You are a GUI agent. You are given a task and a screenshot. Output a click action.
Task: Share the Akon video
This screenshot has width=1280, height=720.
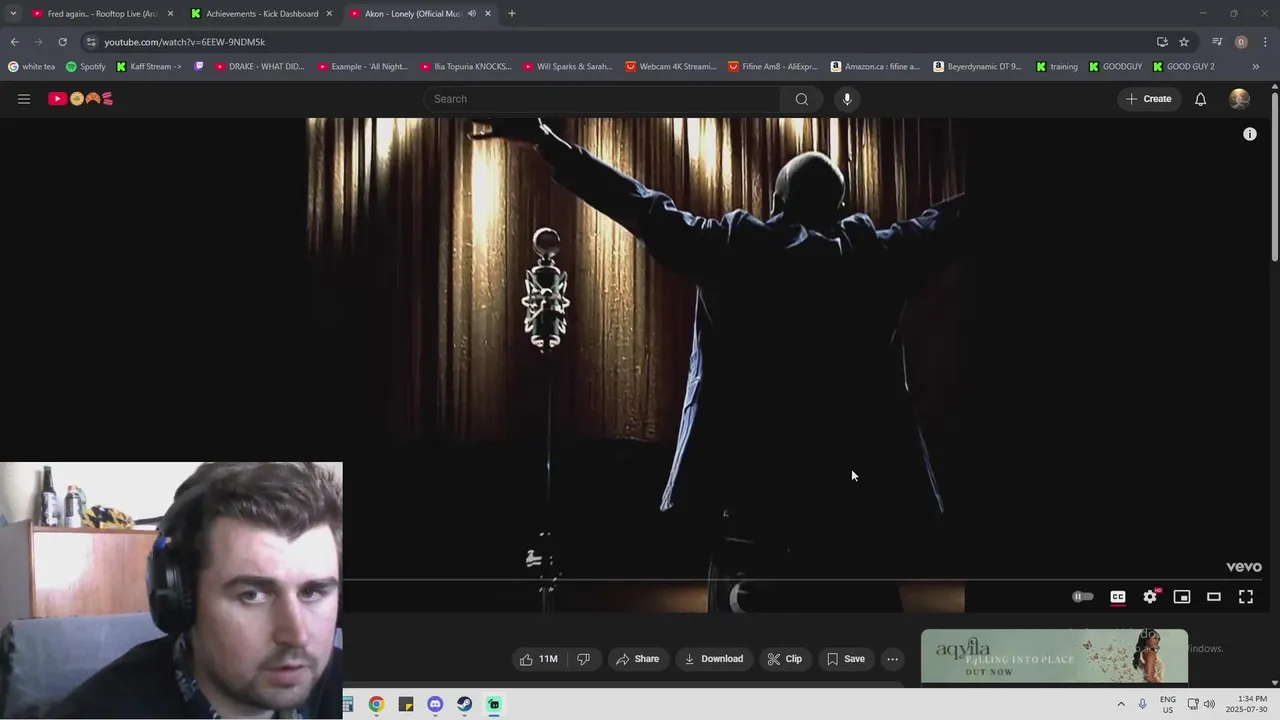coord(637,659)
